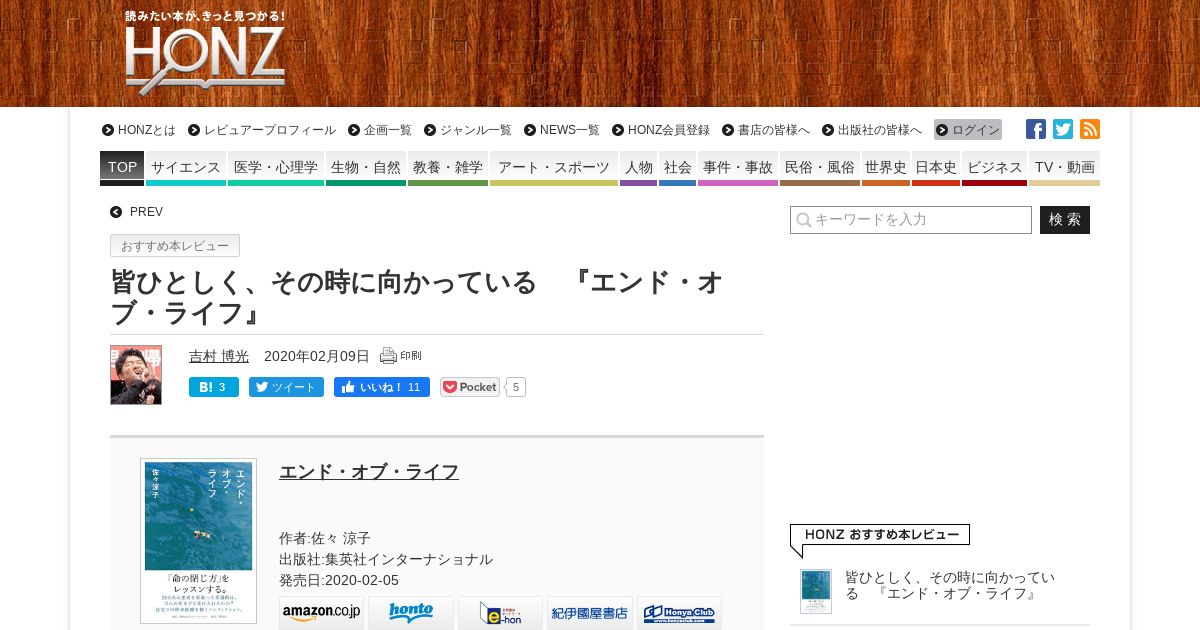Screen dimensions: 1200x630
Task: Click the main article headline
Action: click(417, 298)
